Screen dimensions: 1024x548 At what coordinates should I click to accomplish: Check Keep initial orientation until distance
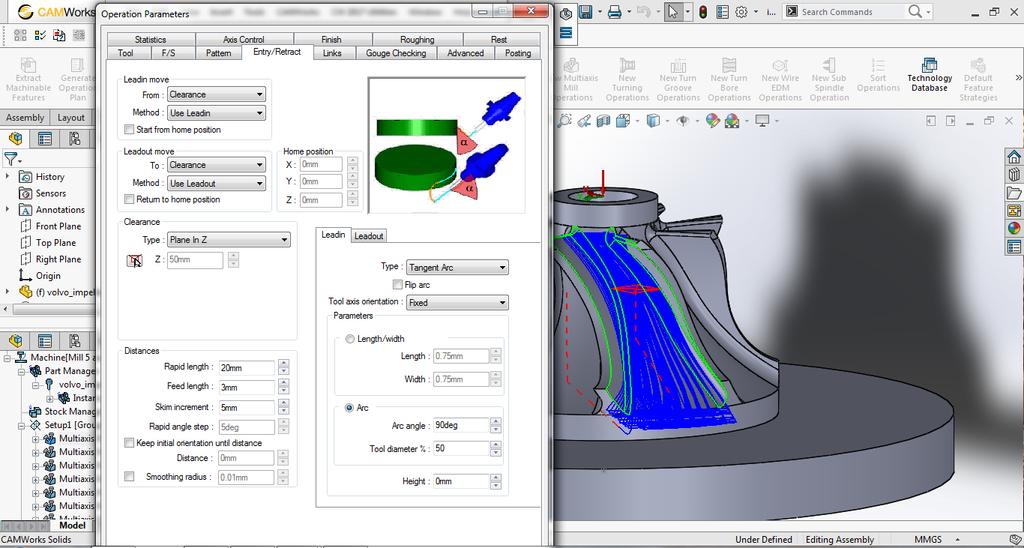[x=129, y=443]
